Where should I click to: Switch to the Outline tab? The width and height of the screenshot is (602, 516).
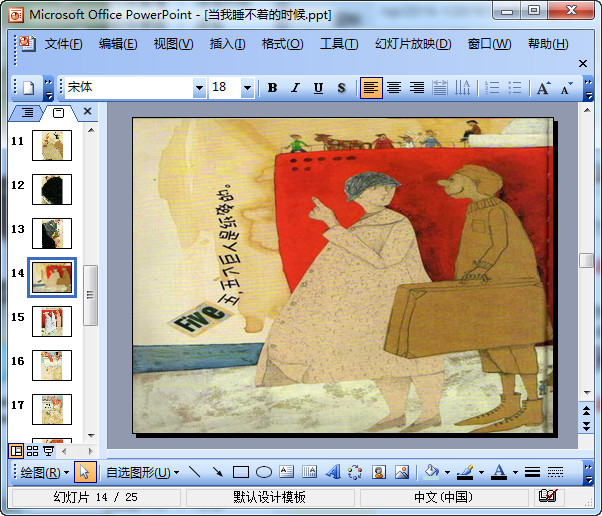pyautogui.click(x=27, y=112)
